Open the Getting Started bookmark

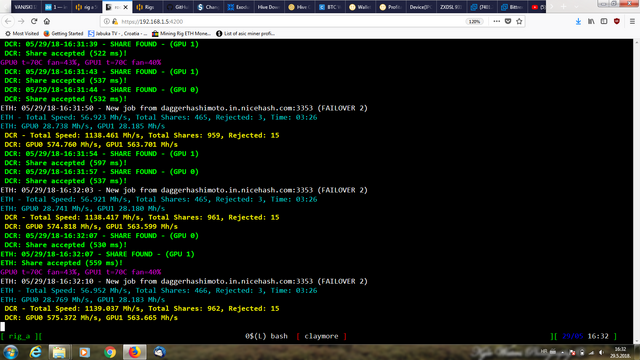(x=63, y=33)
